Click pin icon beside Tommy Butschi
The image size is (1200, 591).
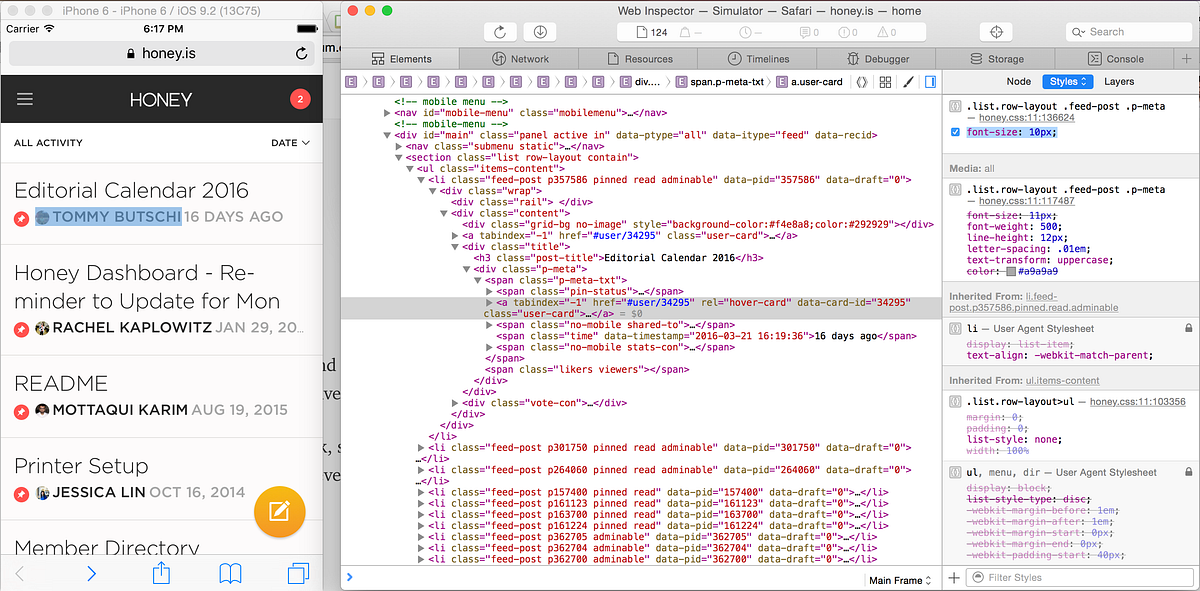[22, 218]
